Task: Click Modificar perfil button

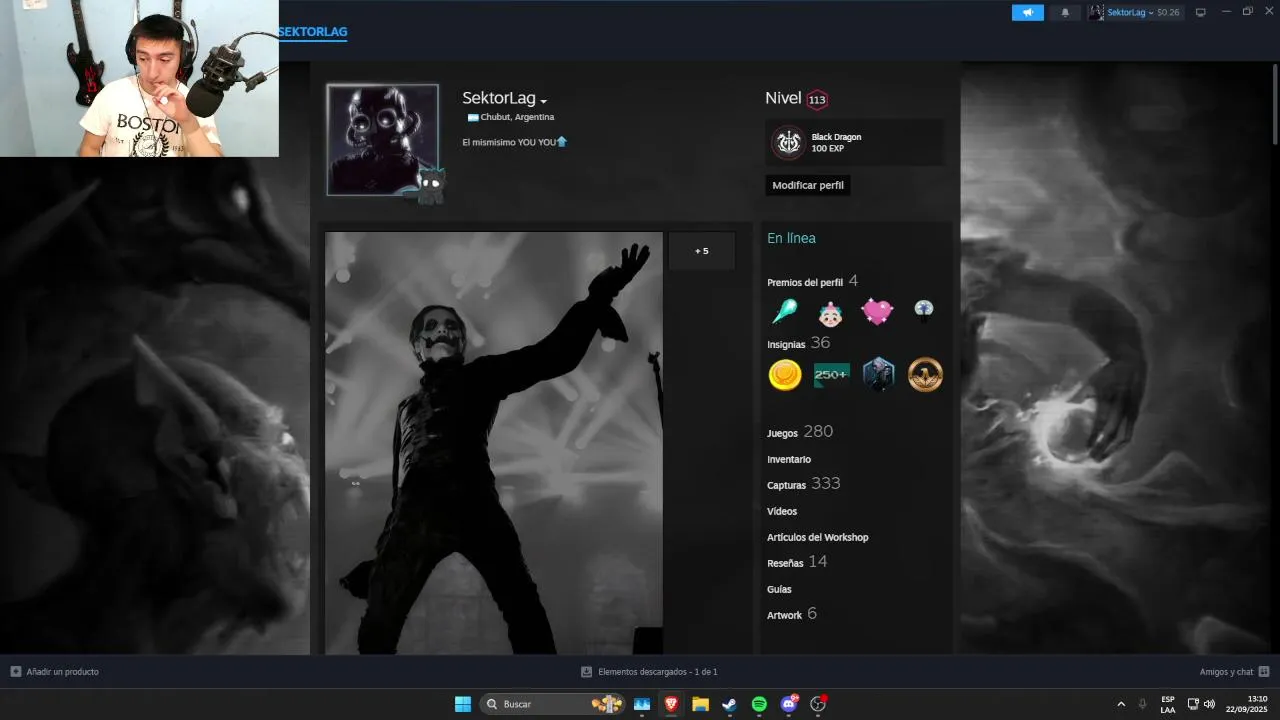Action: [808, 185]
